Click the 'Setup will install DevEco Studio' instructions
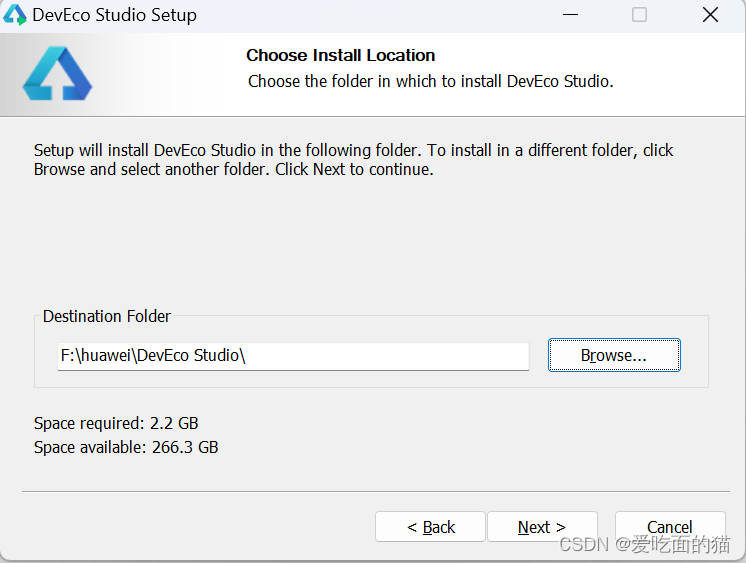Screen dimensions: 746x563 pos(353,159)
